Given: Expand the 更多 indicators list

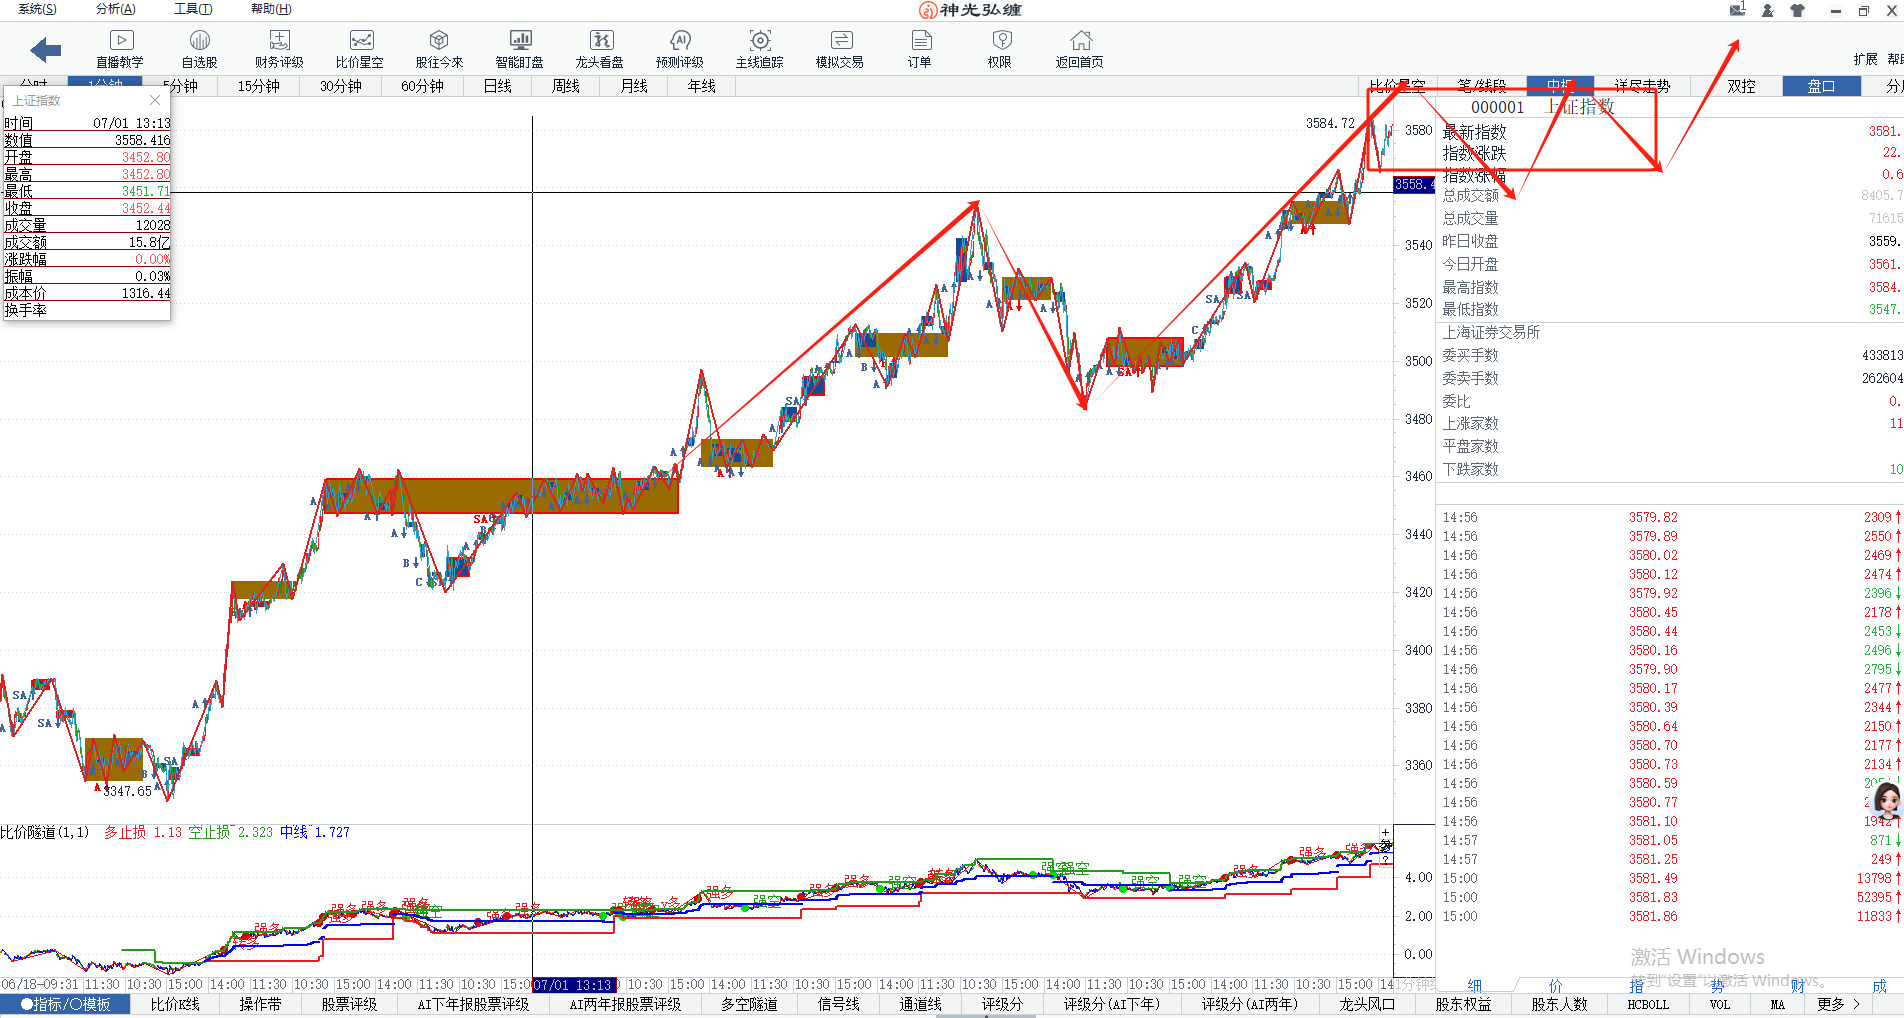Looking at the screenshot, I should [1838, 1004].
